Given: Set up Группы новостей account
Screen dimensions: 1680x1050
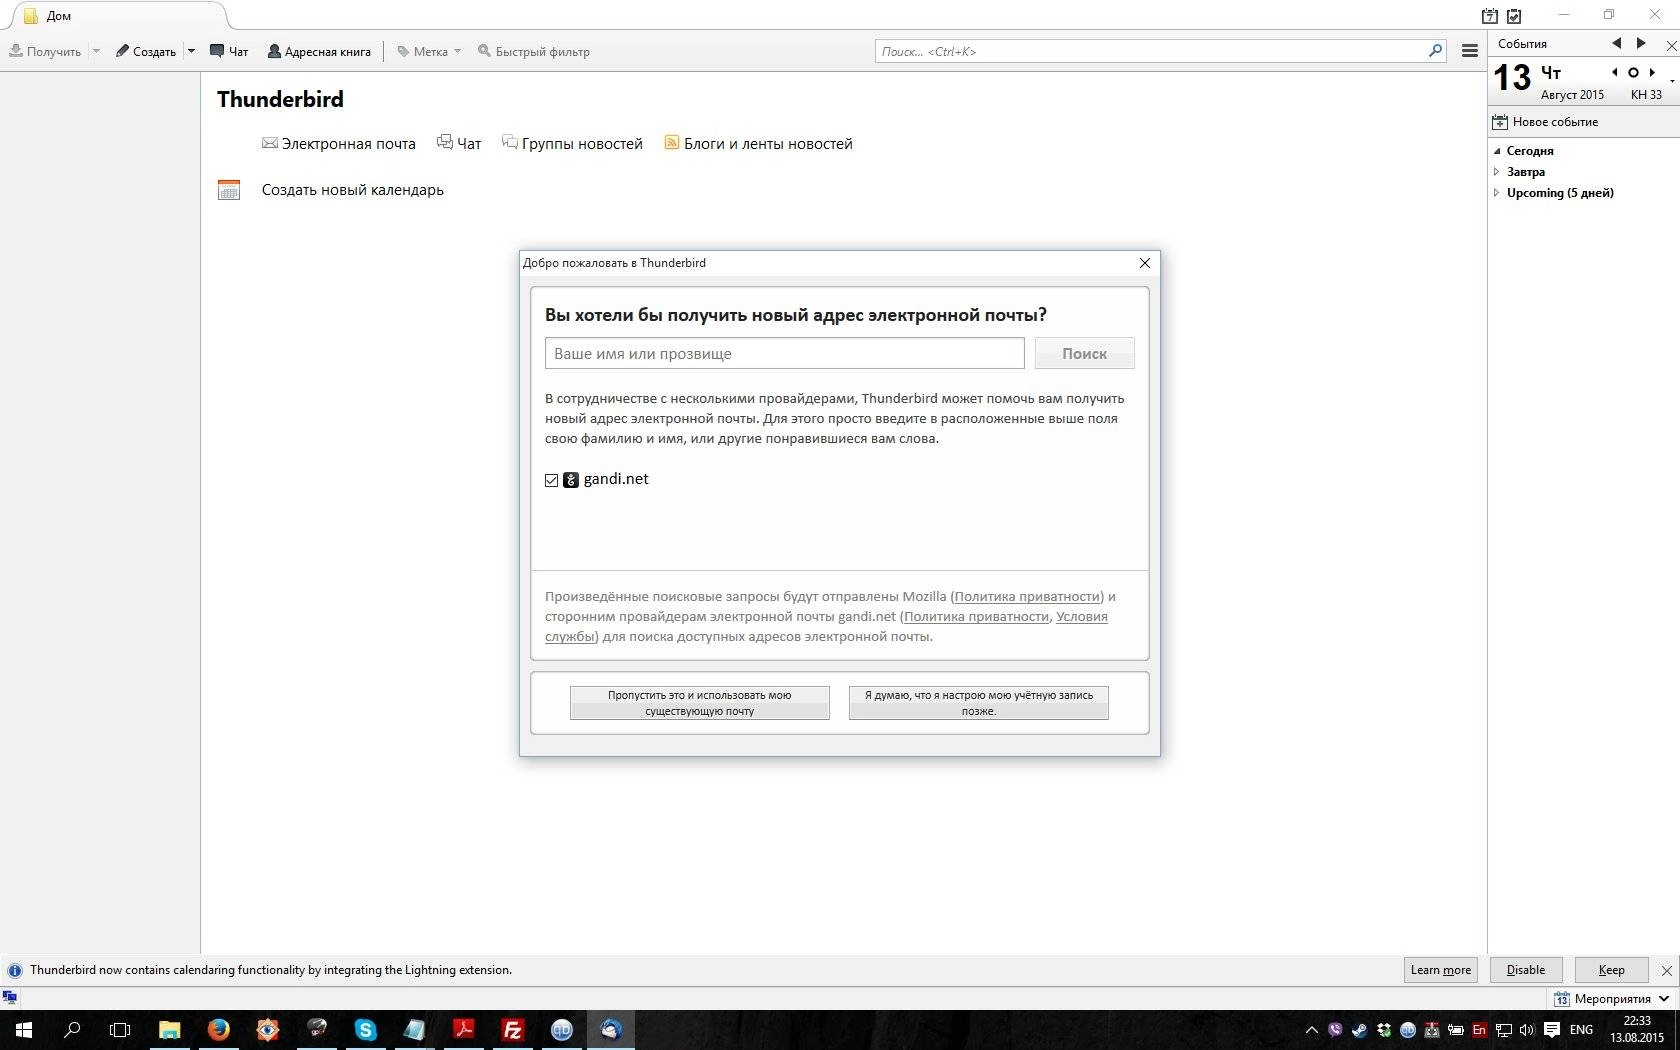Looking at the screenshot, I should pyautogui.click(x=572, y=144).
